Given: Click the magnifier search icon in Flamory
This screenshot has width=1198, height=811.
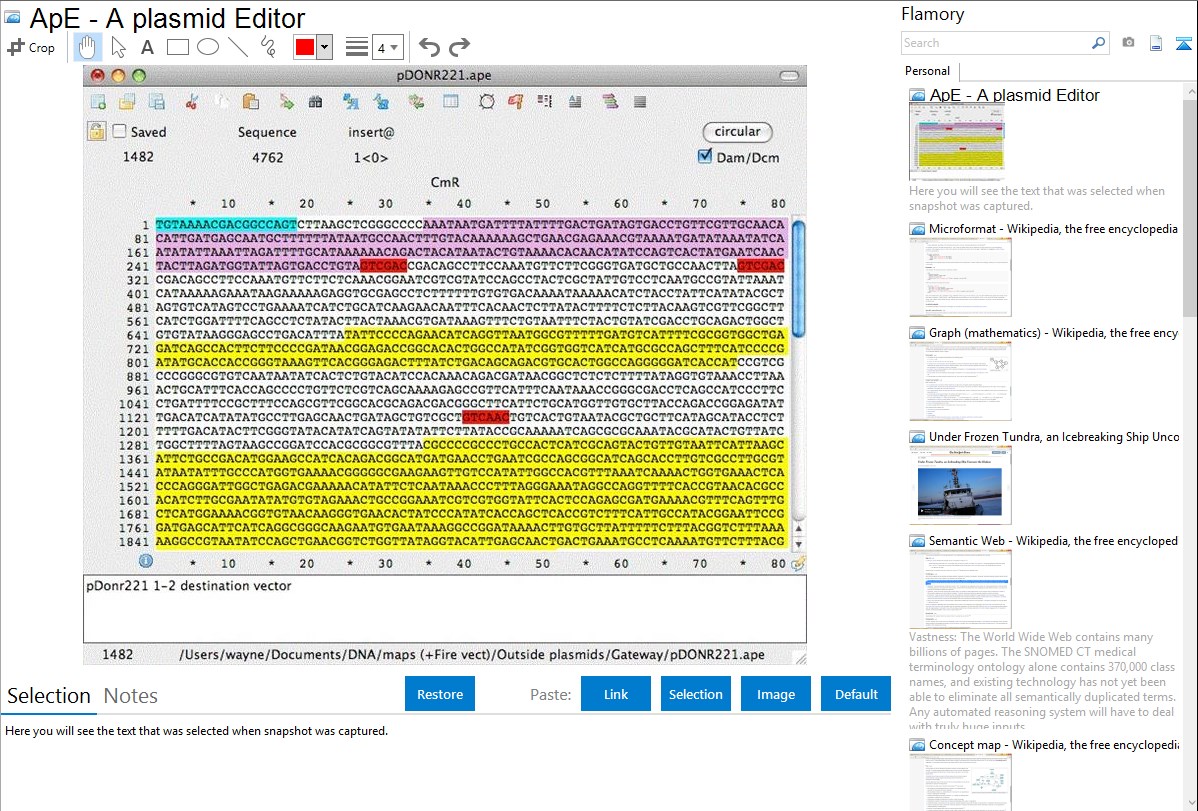Looking at the screenshot, I should point(1098,43).
